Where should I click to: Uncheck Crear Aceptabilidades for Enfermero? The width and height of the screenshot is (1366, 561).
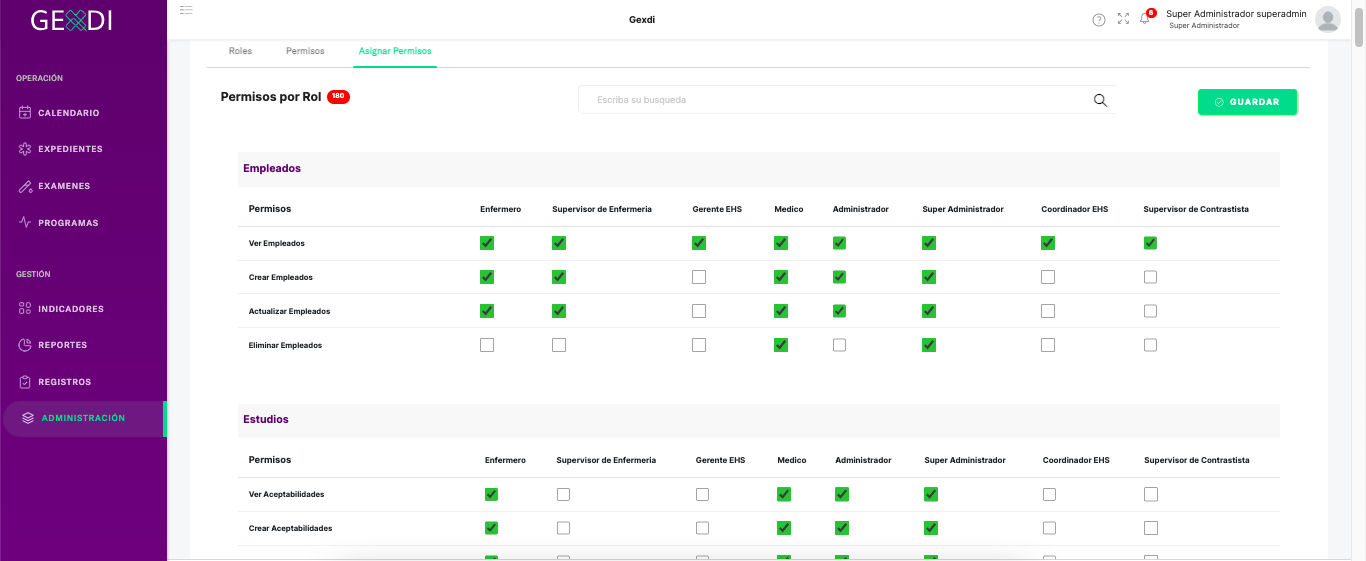(x=491, y=528)
